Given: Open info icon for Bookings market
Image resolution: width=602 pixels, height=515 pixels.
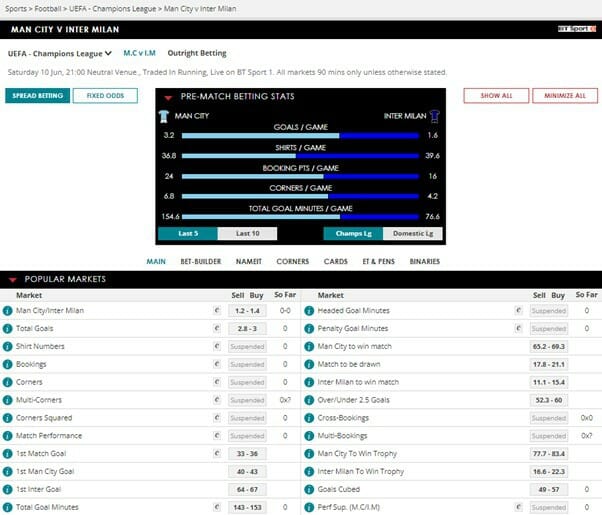Looking at the screenshot, I should pos(7,364).
